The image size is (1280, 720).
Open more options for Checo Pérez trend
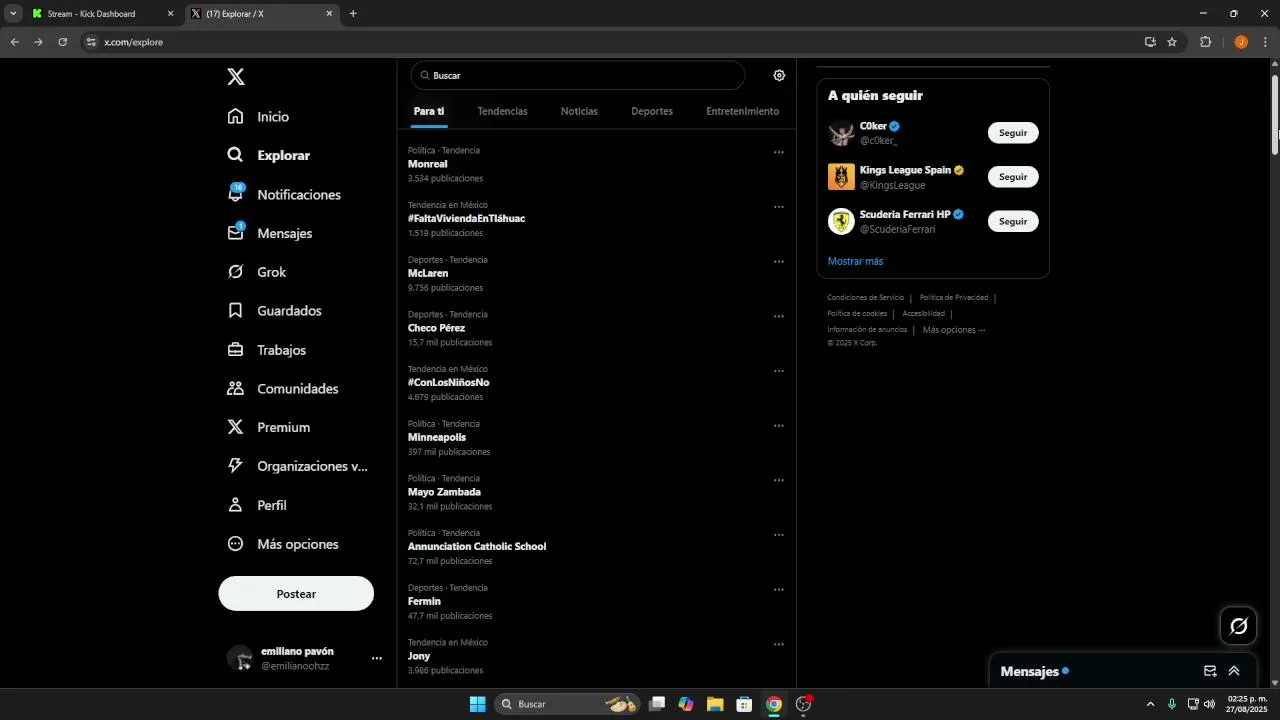point(778,316)
